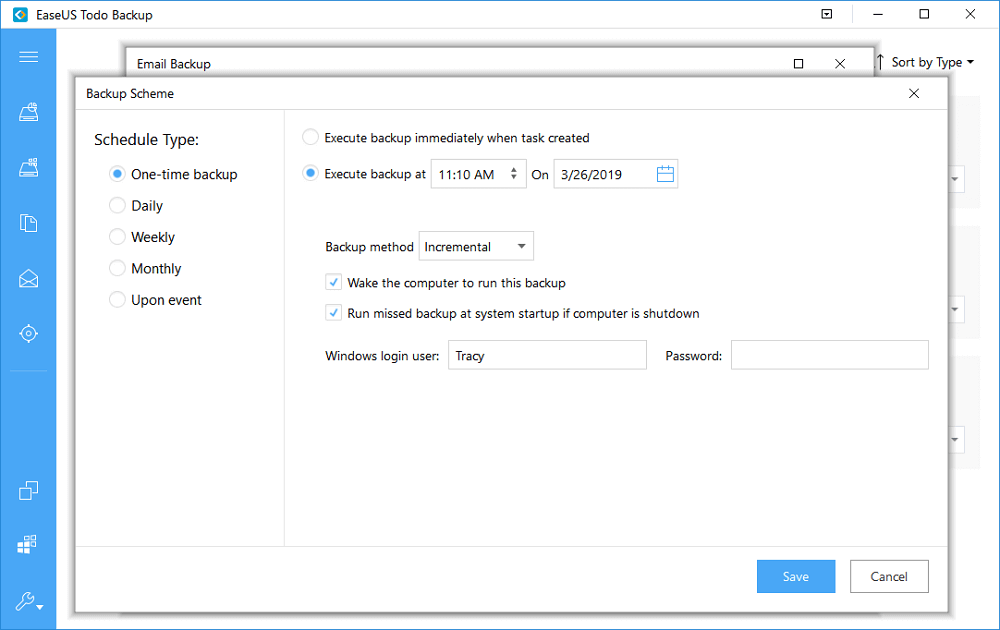Click the EaseUS Todo Backup app logo
This screenshot has height=630, width=1000.
20,14
